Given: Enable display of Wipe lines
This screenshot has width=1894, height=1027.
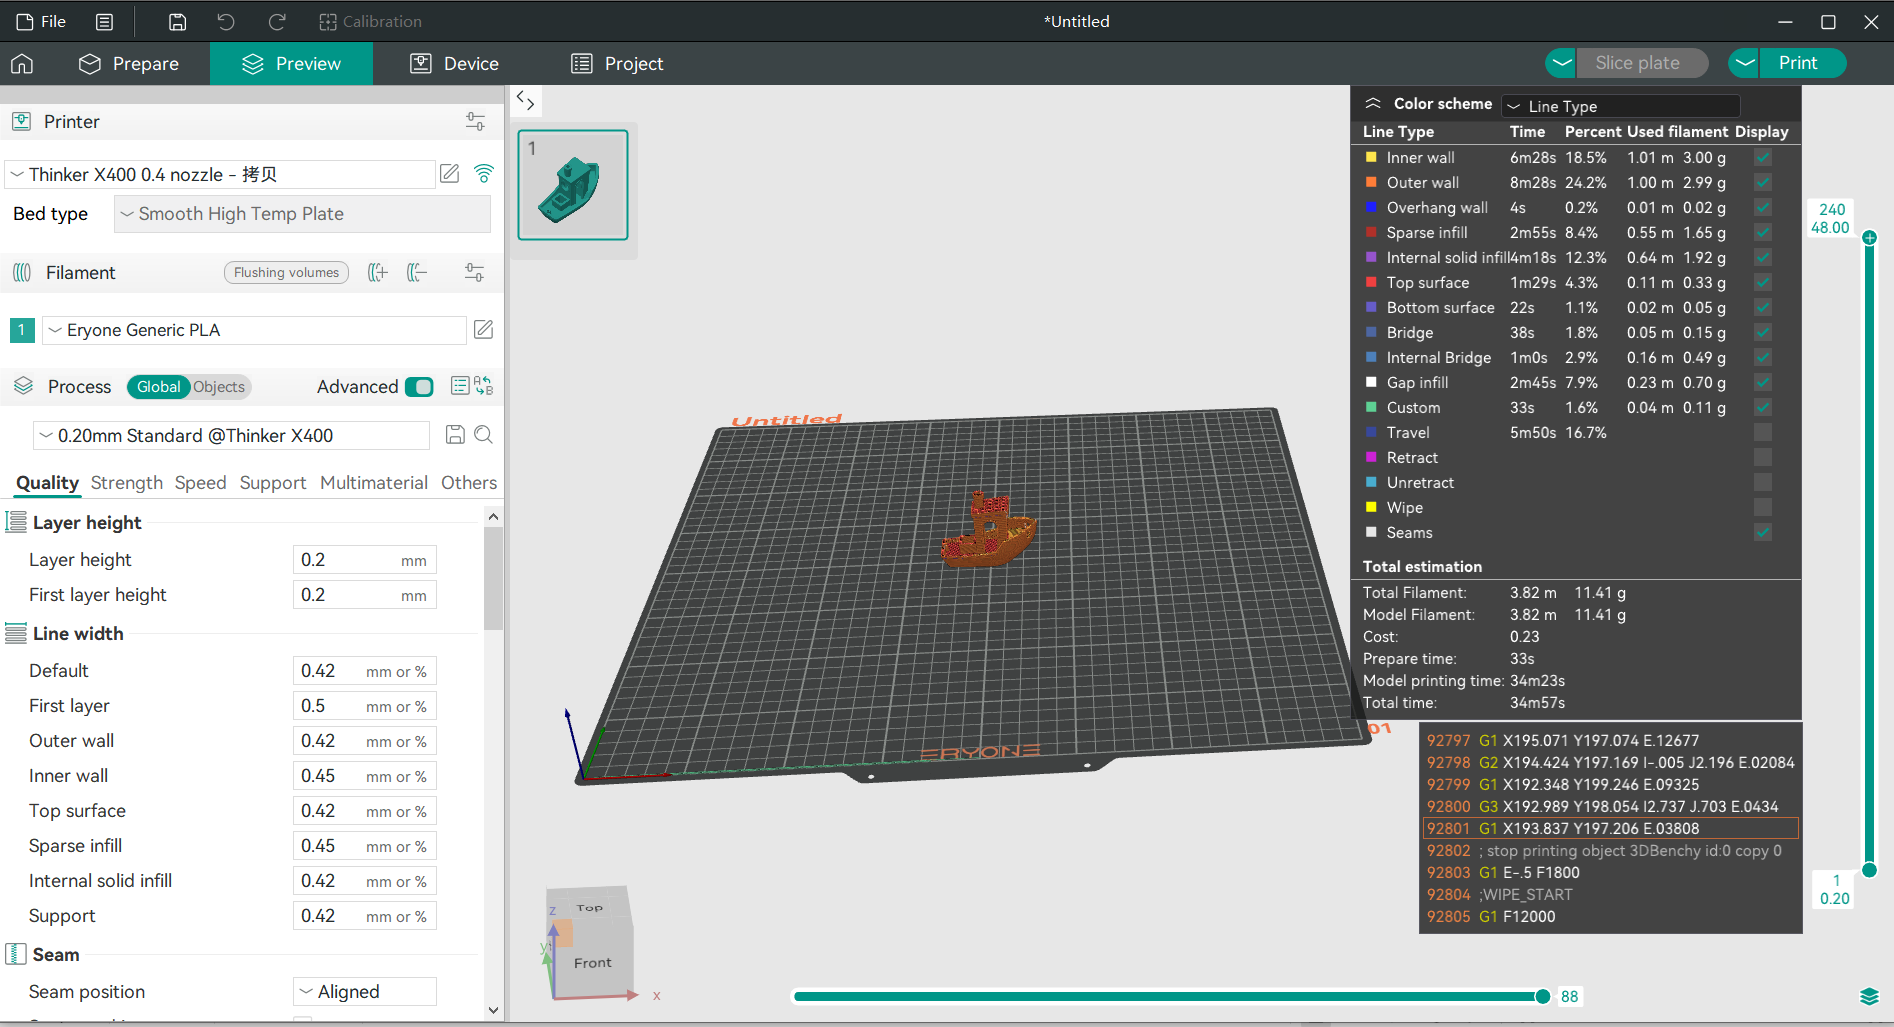Looking at the screenshot, I should coord(1763,507).
